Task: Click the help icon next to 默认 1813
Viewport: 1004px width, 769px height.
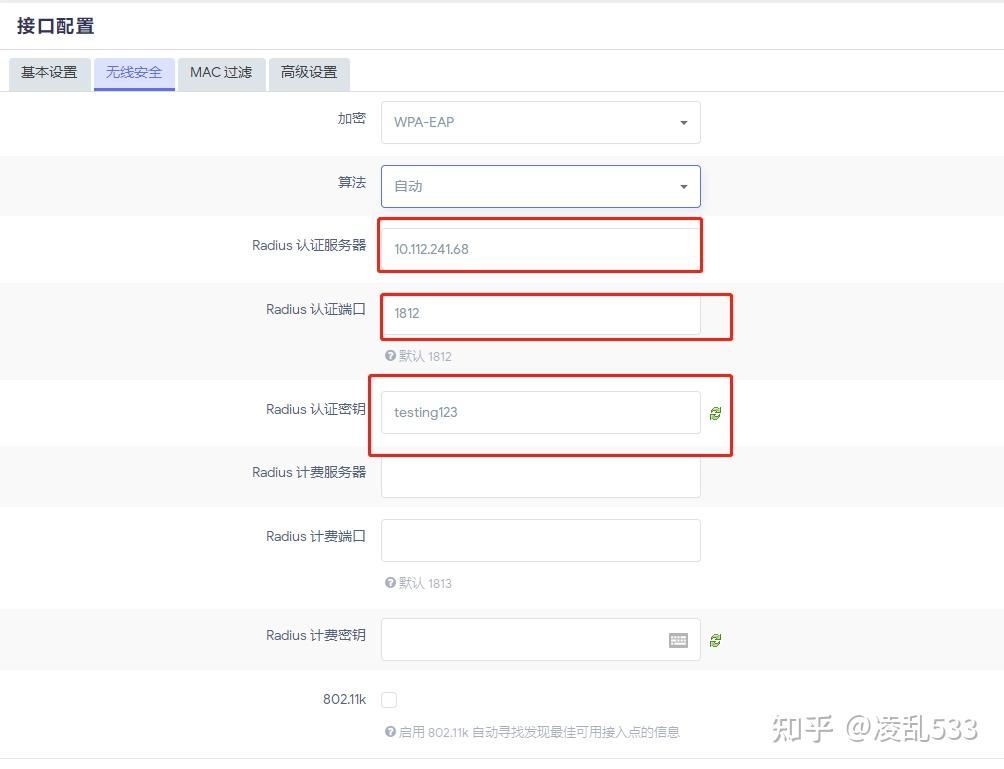Action: coord(389,583)
